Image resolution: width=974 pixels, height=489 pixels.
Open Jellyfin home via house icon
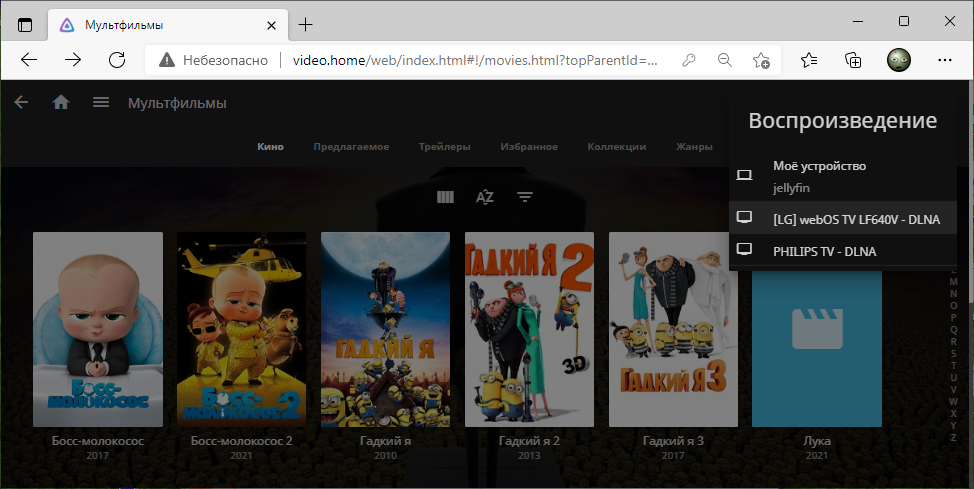(x=61, y=103)
